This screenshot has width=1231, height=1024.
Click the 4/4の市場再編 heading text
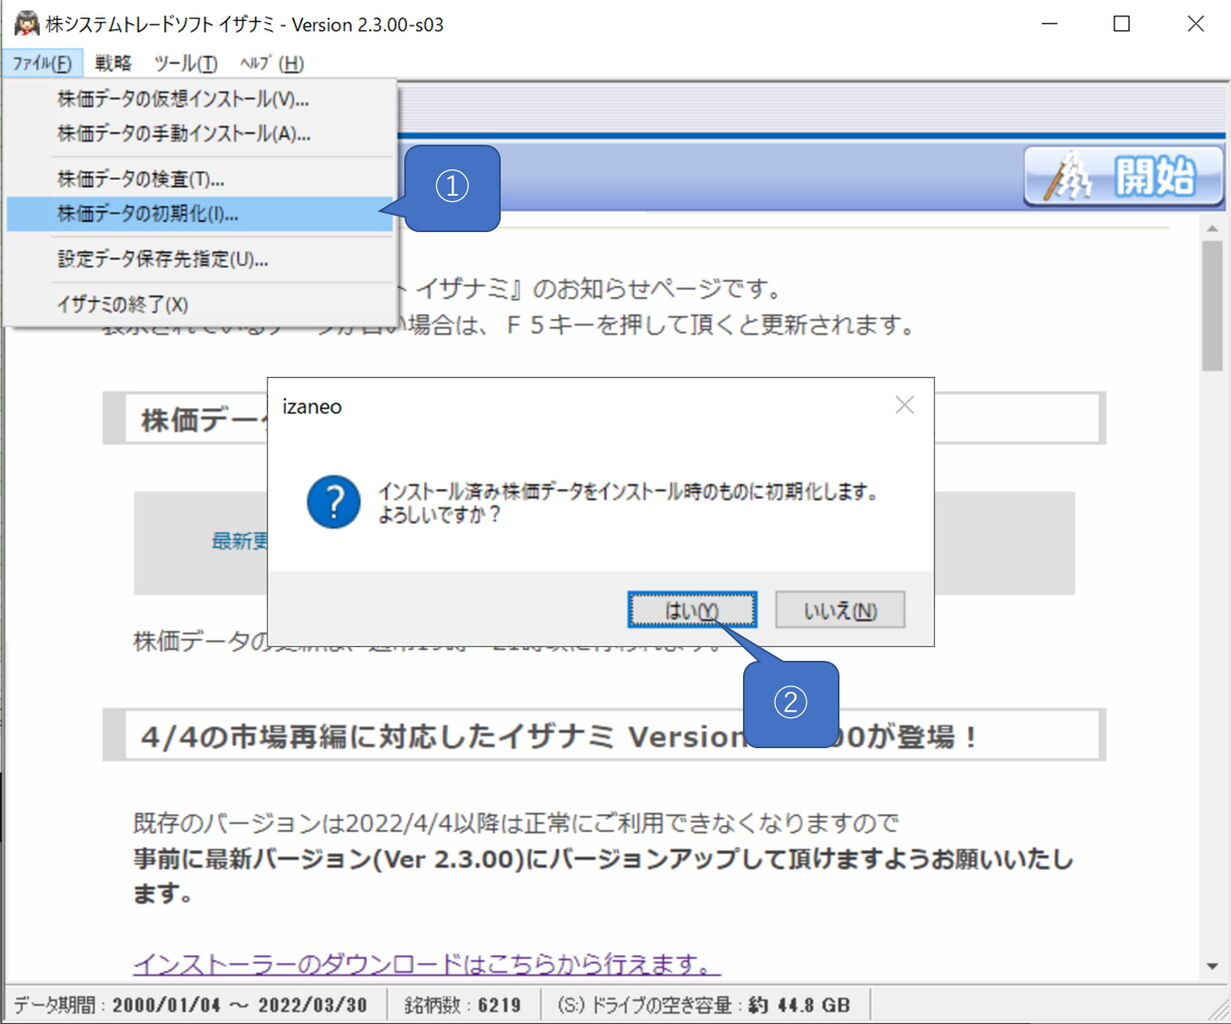[x=558, y=737]
